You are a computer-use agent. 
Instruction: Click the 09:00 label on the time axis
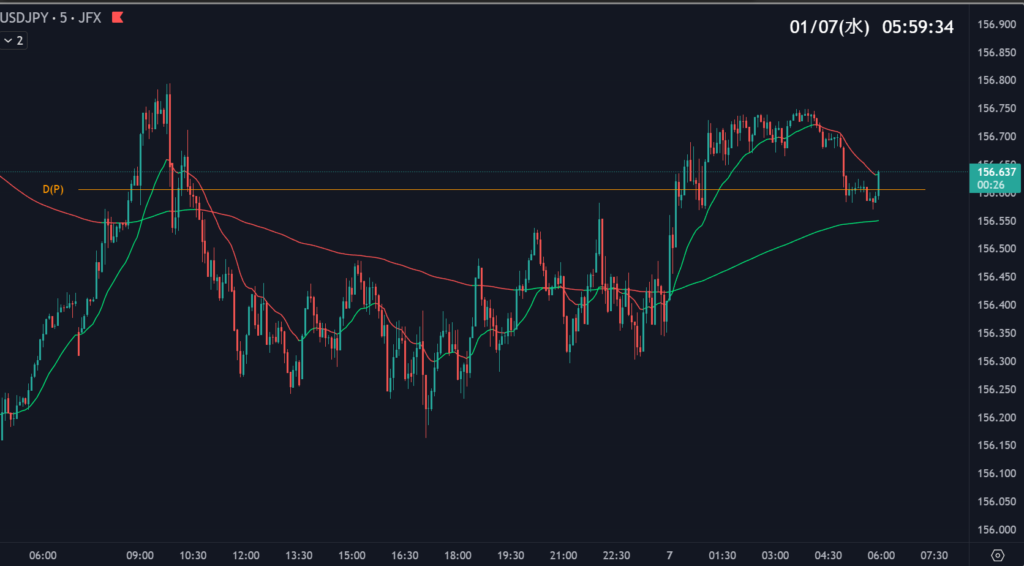[140, 556]
